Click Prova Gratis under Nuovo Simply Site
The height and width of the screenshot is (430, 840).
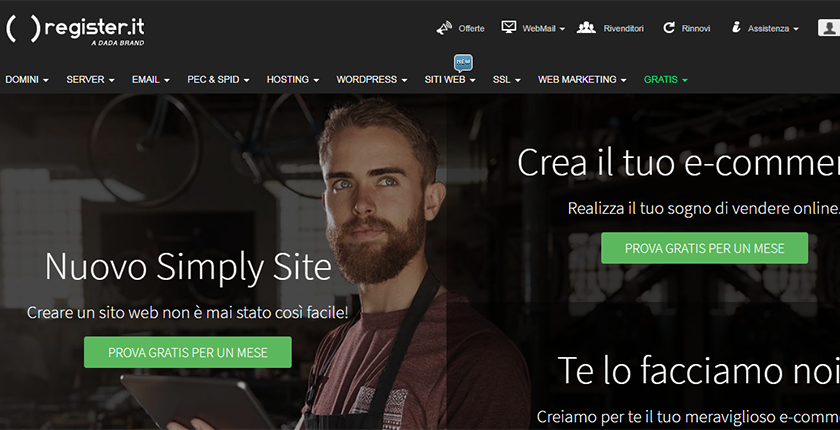click(188, 352)
